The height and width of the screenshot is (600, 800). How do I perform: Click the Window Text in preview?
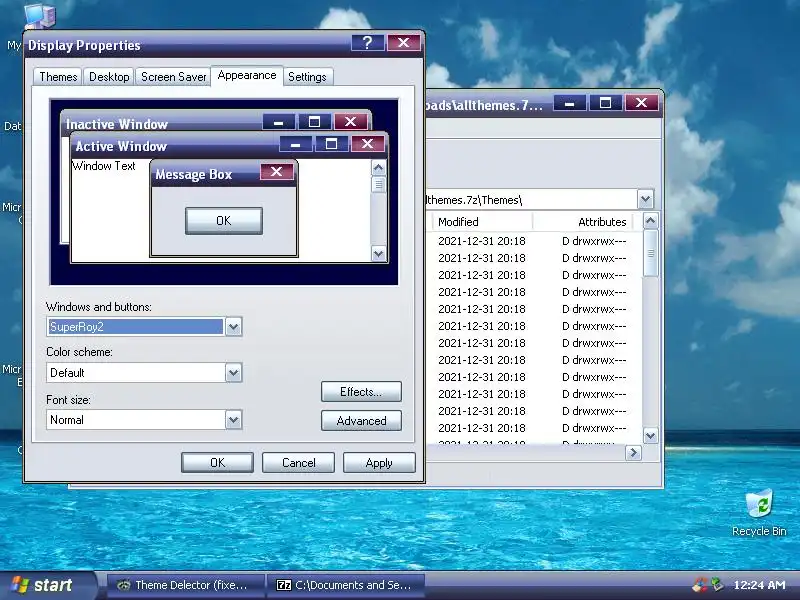click(104, 166)
